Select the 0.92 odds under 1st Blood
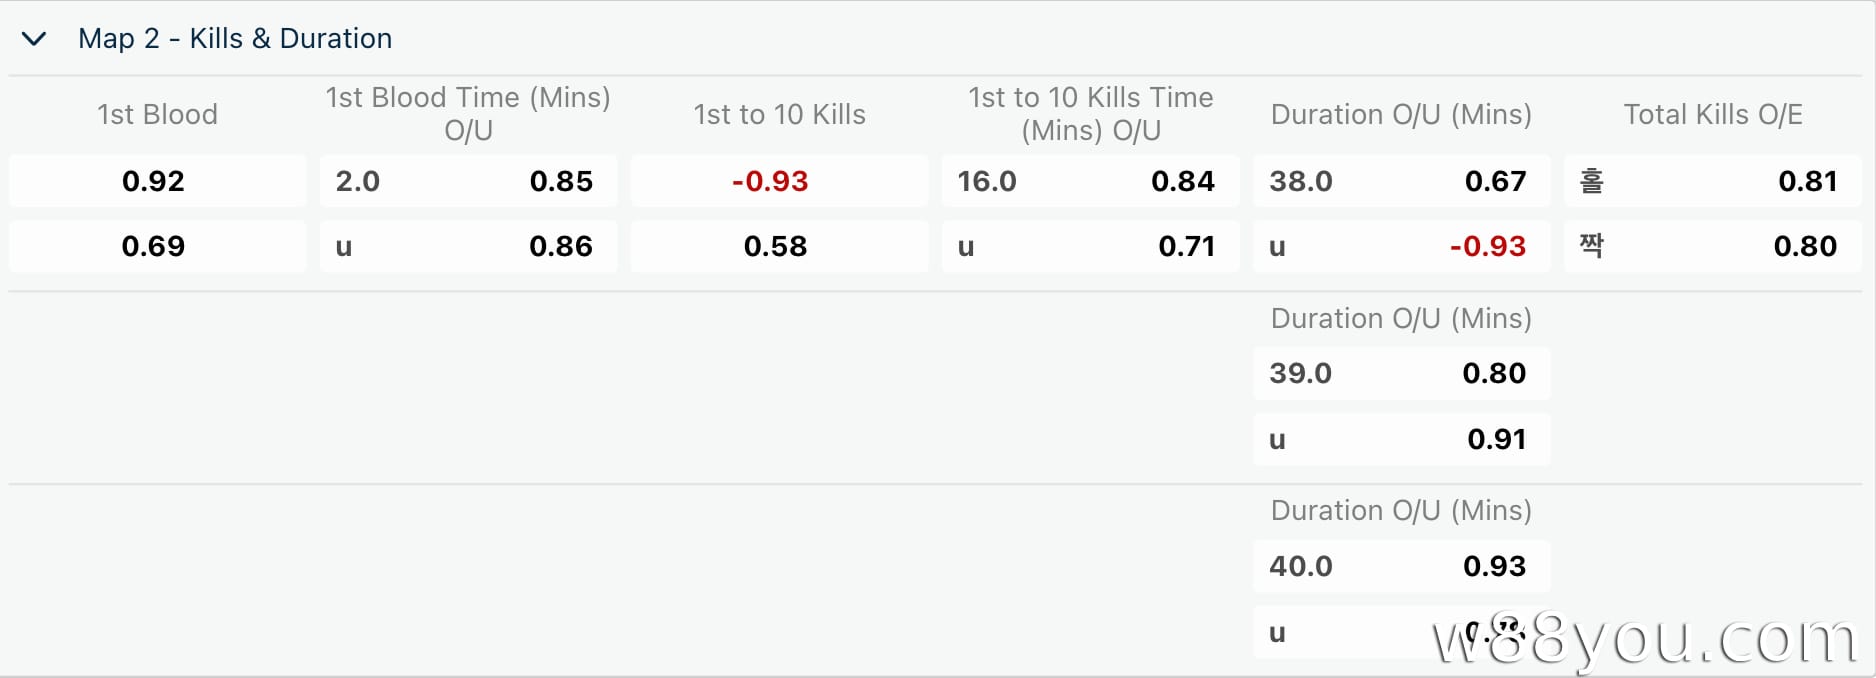 coord(157,181)
